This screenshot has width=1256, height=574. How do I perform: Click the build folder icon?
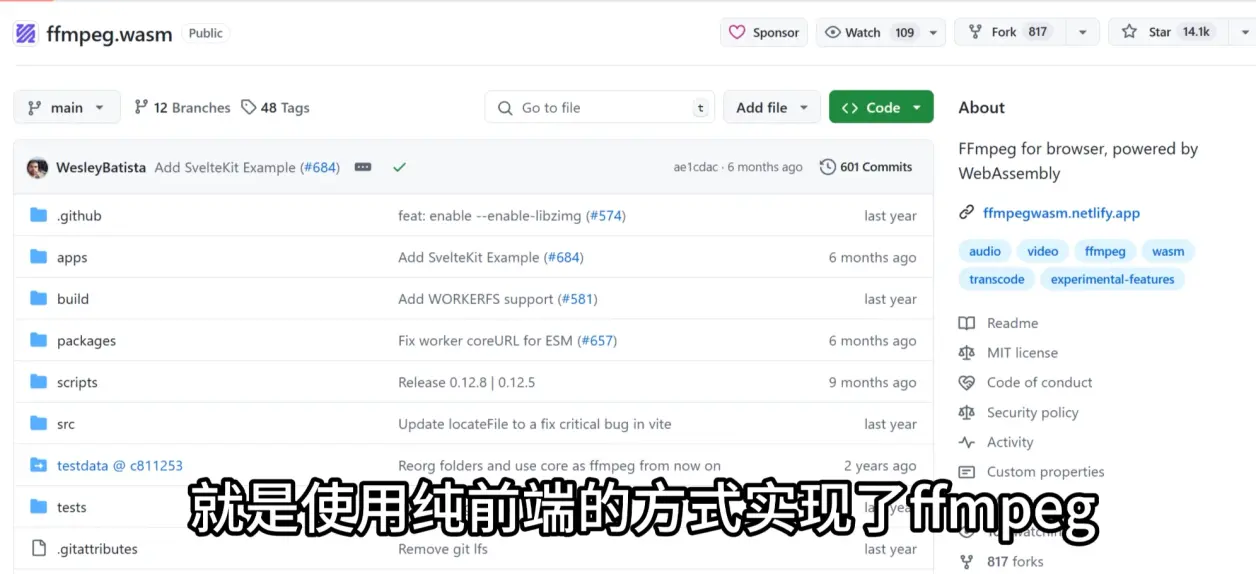[39, 298]
